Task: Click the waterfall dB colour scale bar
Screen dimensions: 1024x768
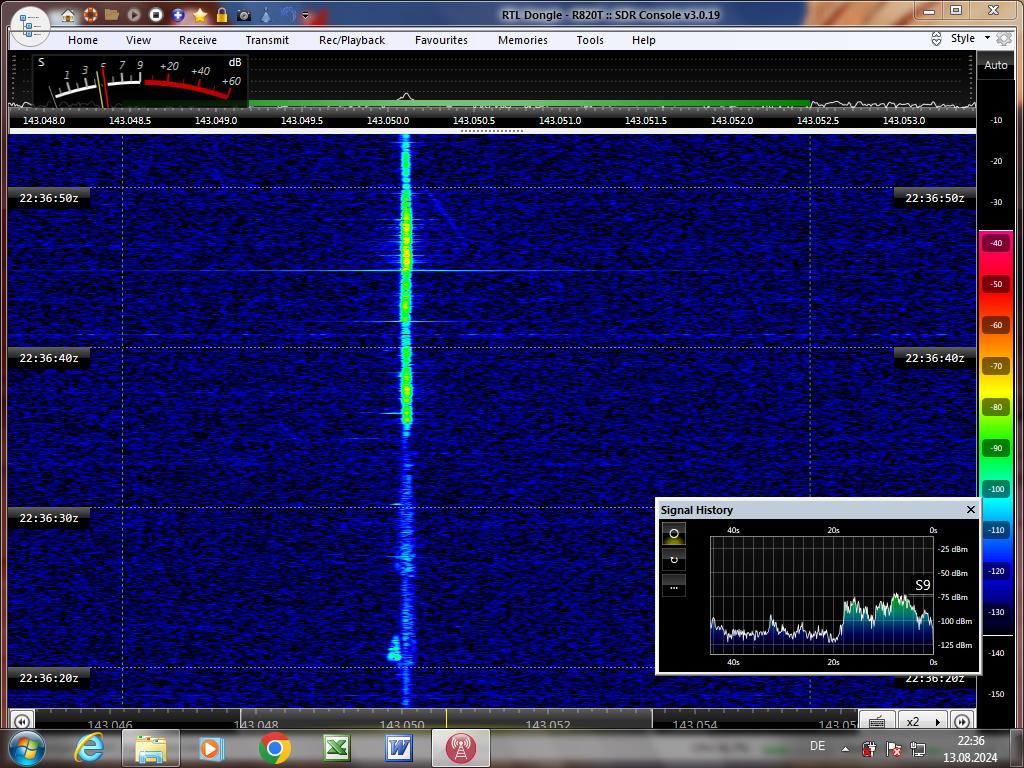Action: (995, 433)
